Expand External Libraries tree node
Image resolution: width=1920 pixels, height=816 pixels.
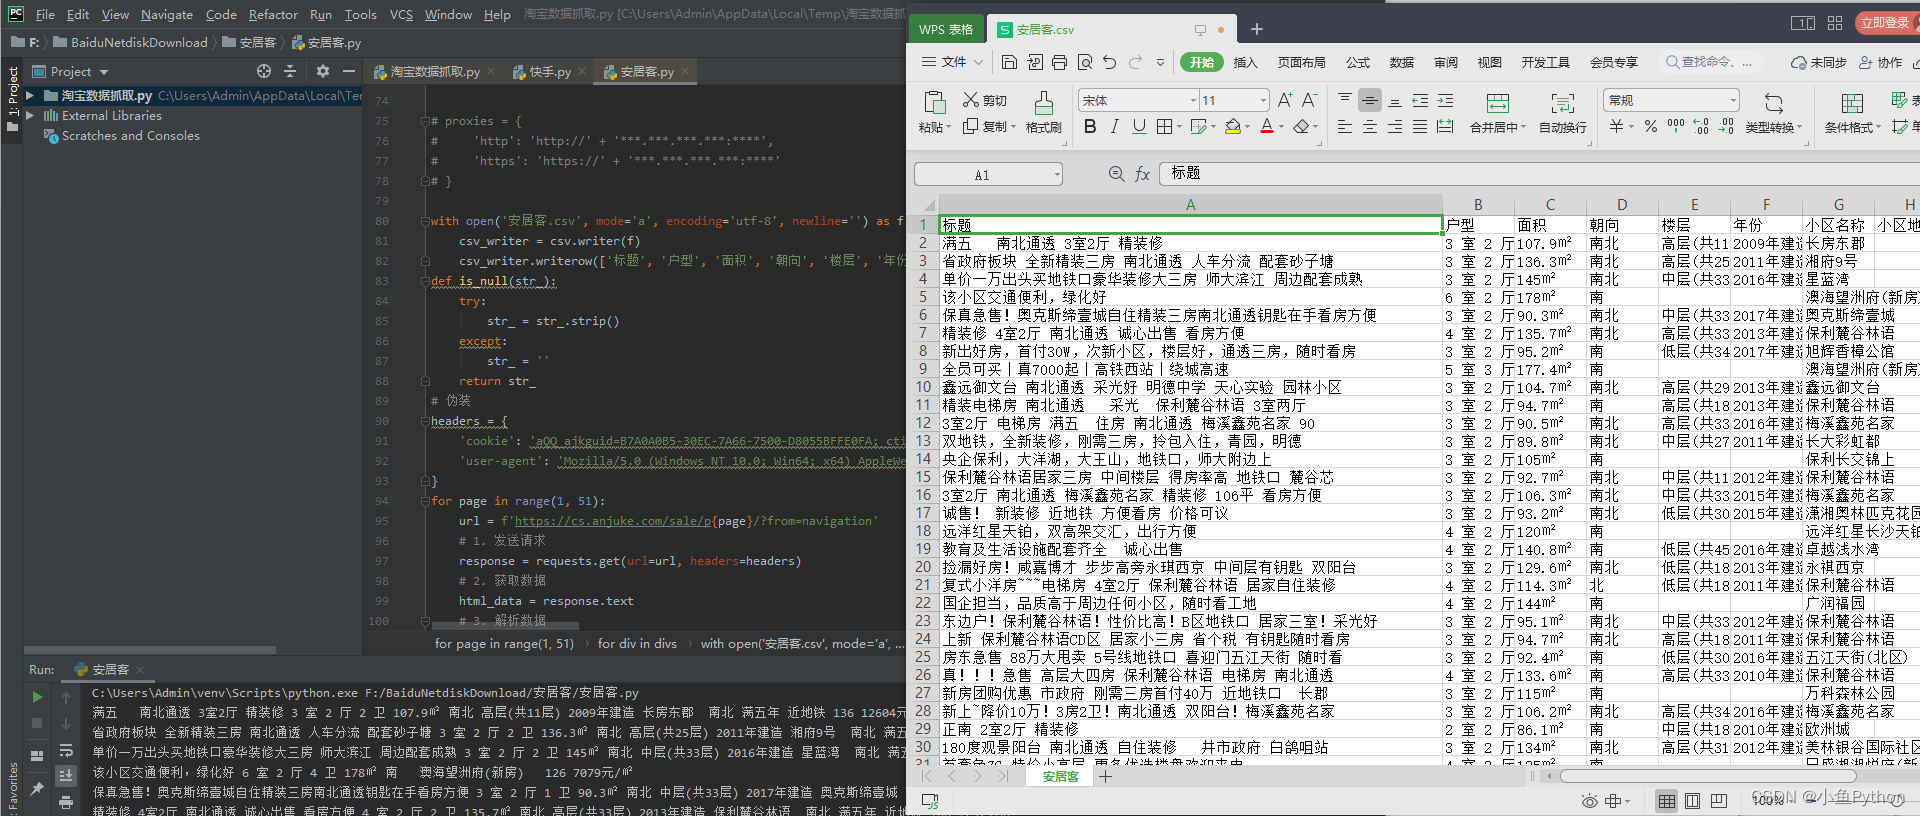(30, 116)
